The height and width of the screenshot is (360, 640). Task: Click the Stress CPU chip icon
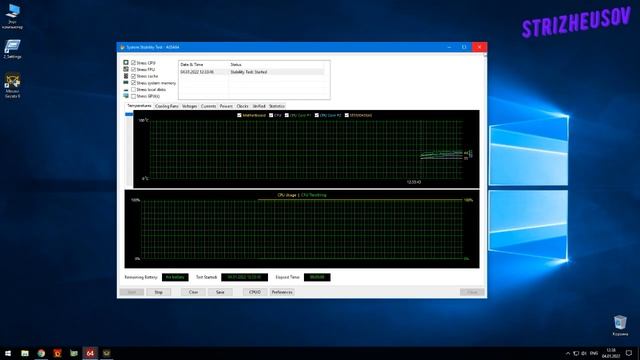pyautogui.click(x=126, y=62)
